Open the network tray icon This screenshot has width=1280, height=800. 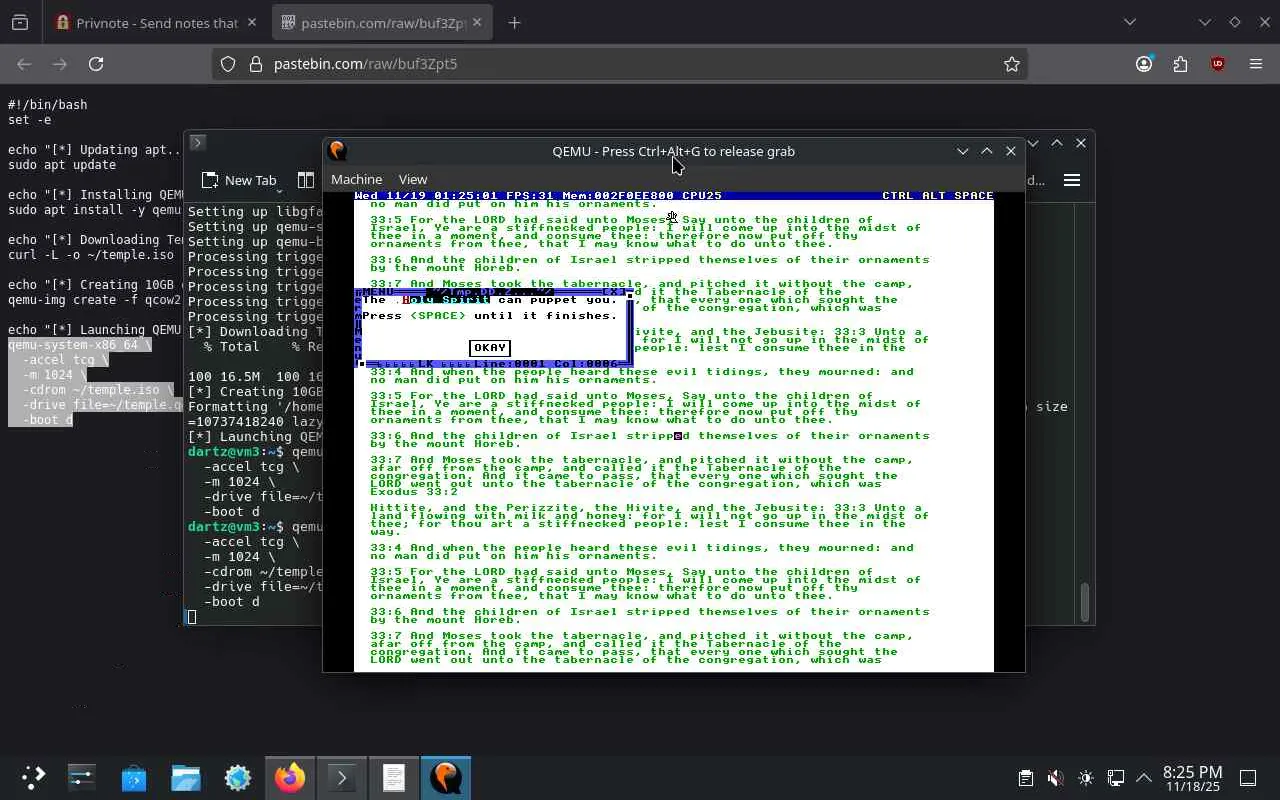tap(1116, 778)
